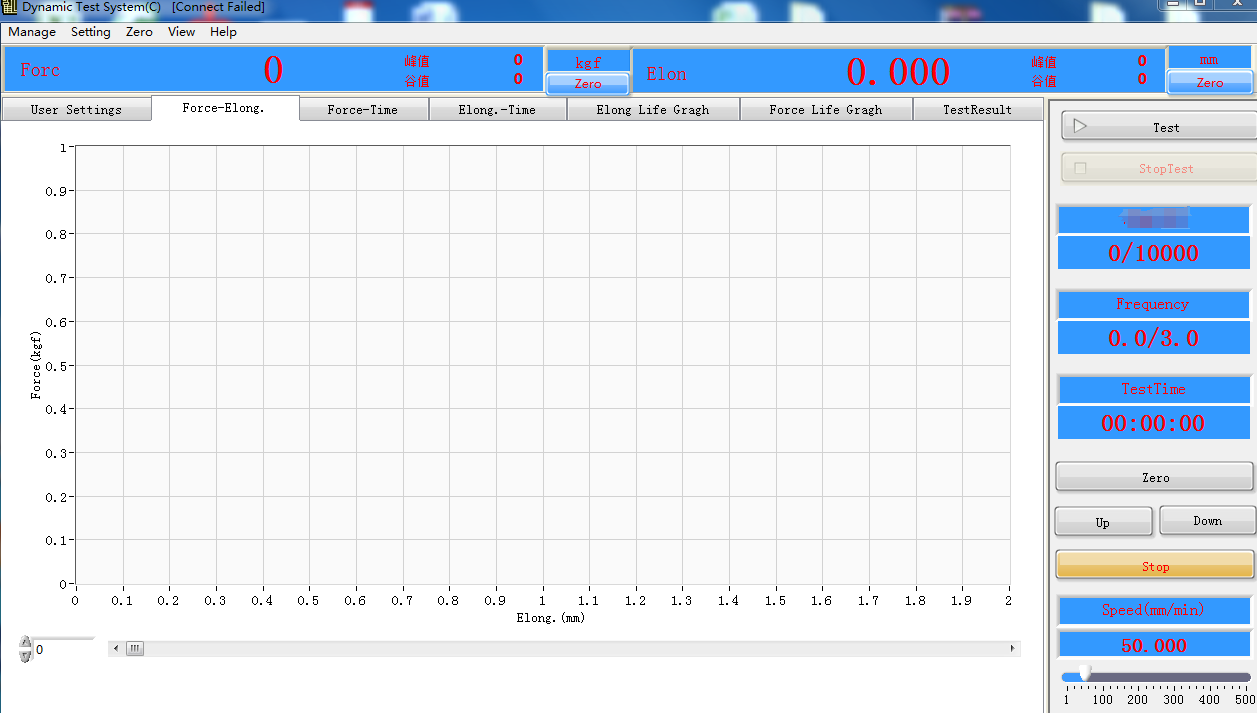Click the app icon in title bar
Image resolution: width=1257 pixels, height=713 pixels.
10,7
